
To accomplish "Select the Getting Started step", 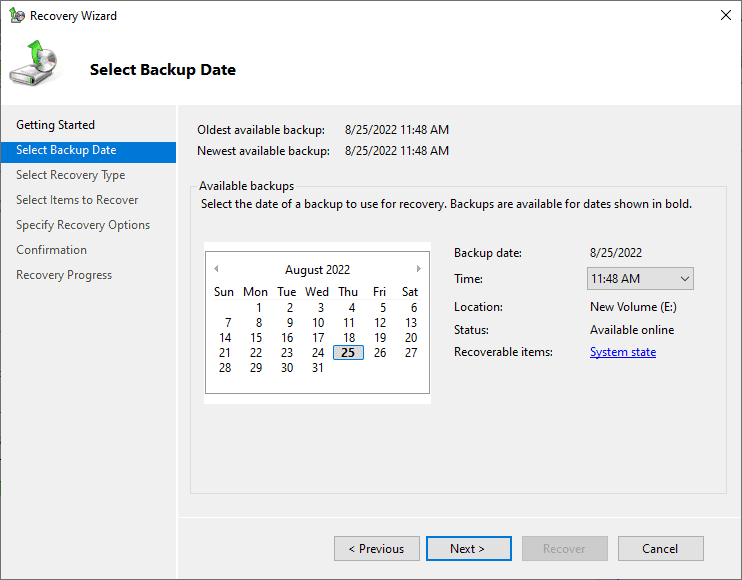I will point(55,125).
